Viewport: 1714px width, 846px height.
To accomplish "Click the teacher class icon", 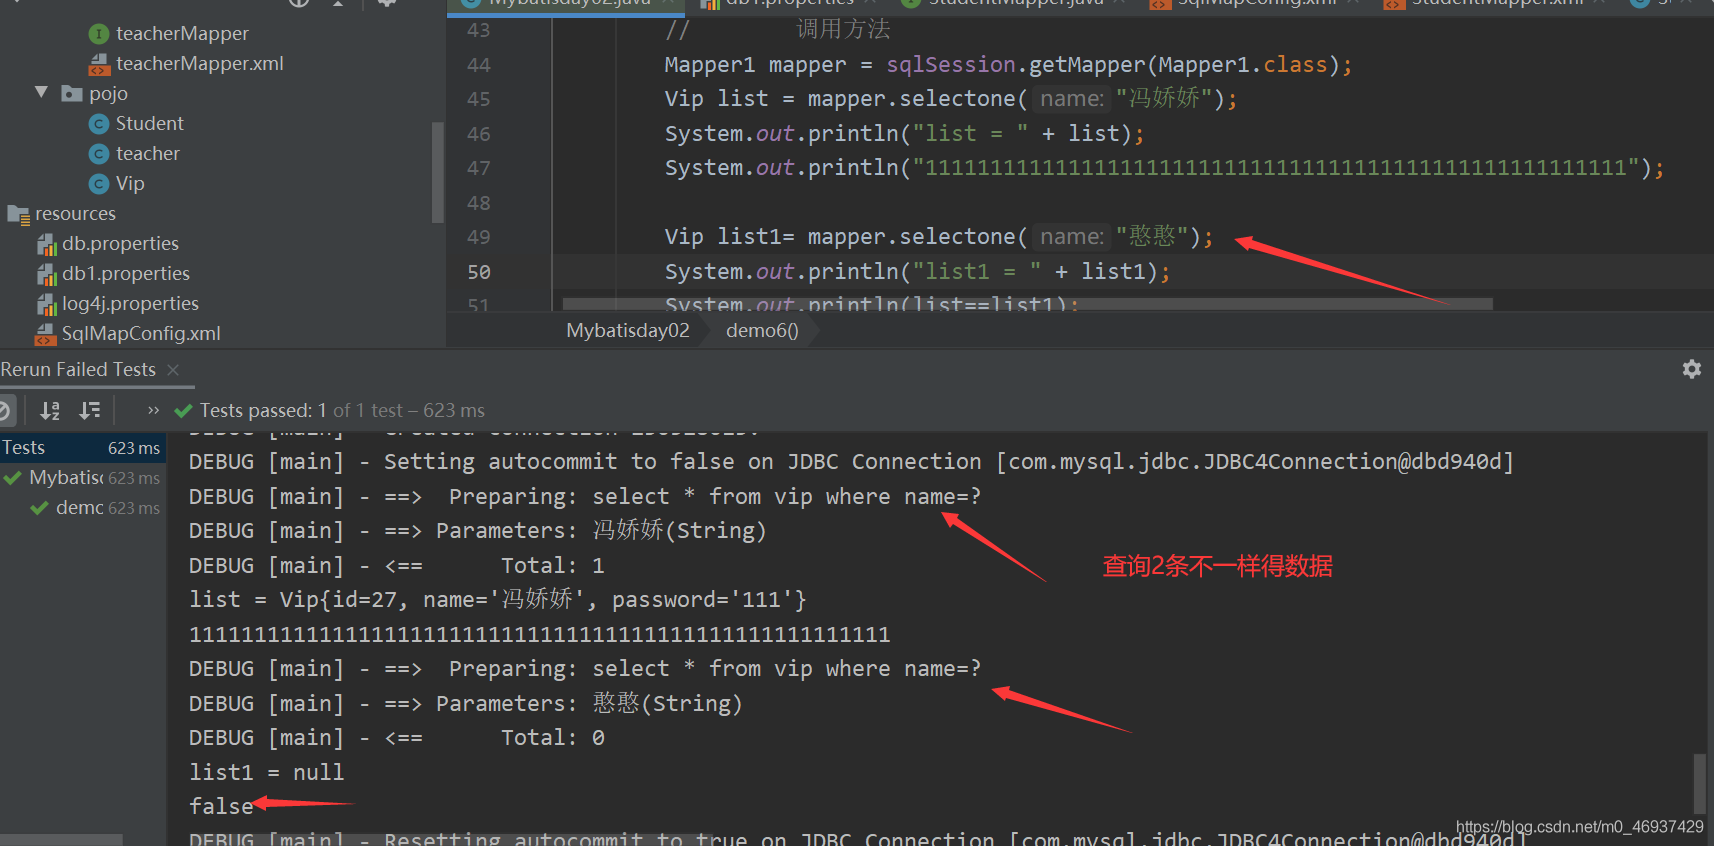I will [98, 154].
